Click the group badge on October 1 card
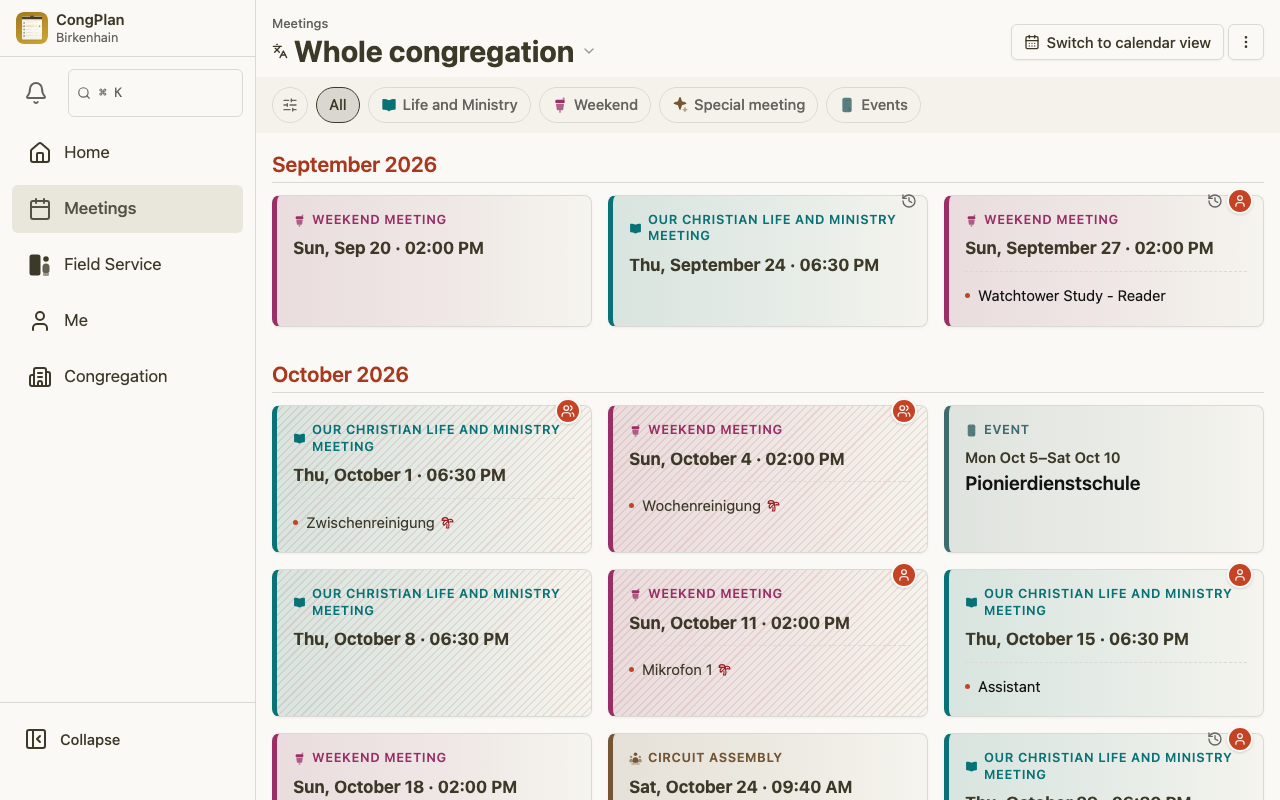 568,411
